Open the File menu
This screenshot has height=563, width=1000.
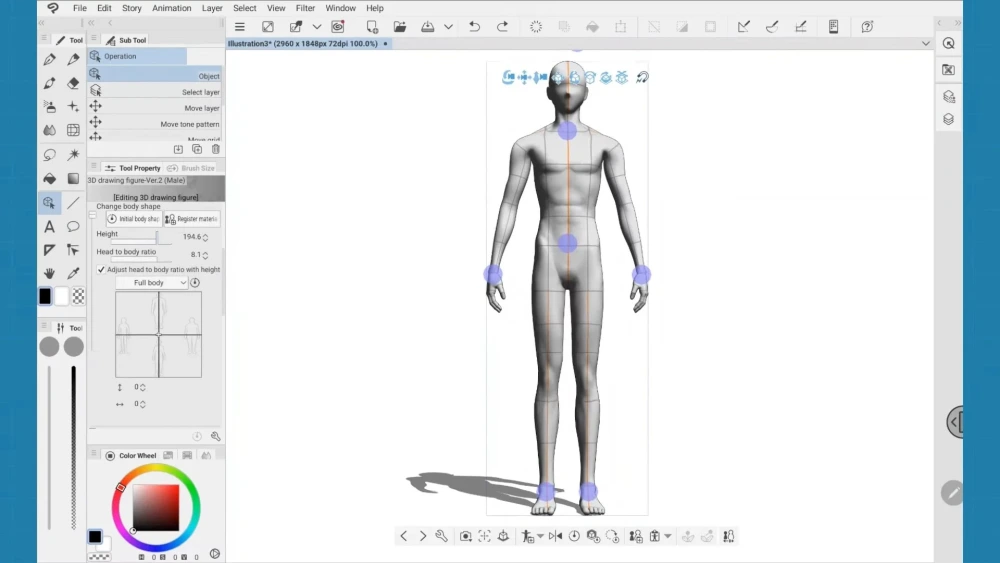click(x=80, y=8)
